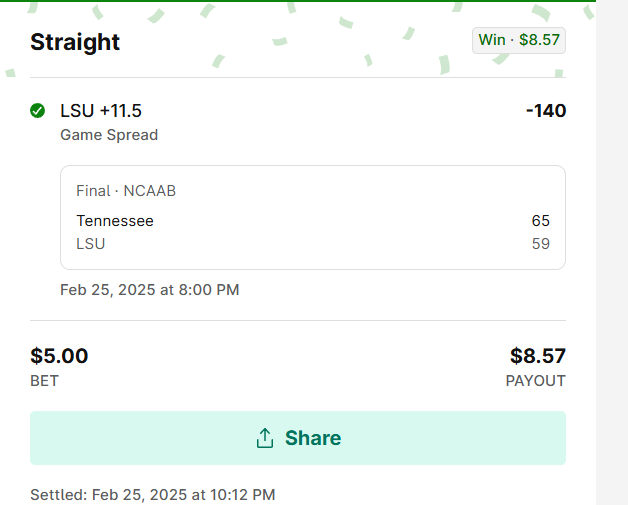Click the gray scrollbar strip on right edge
Screen dimensions: 628x505
pyautogui.click(x=612, y=250)
